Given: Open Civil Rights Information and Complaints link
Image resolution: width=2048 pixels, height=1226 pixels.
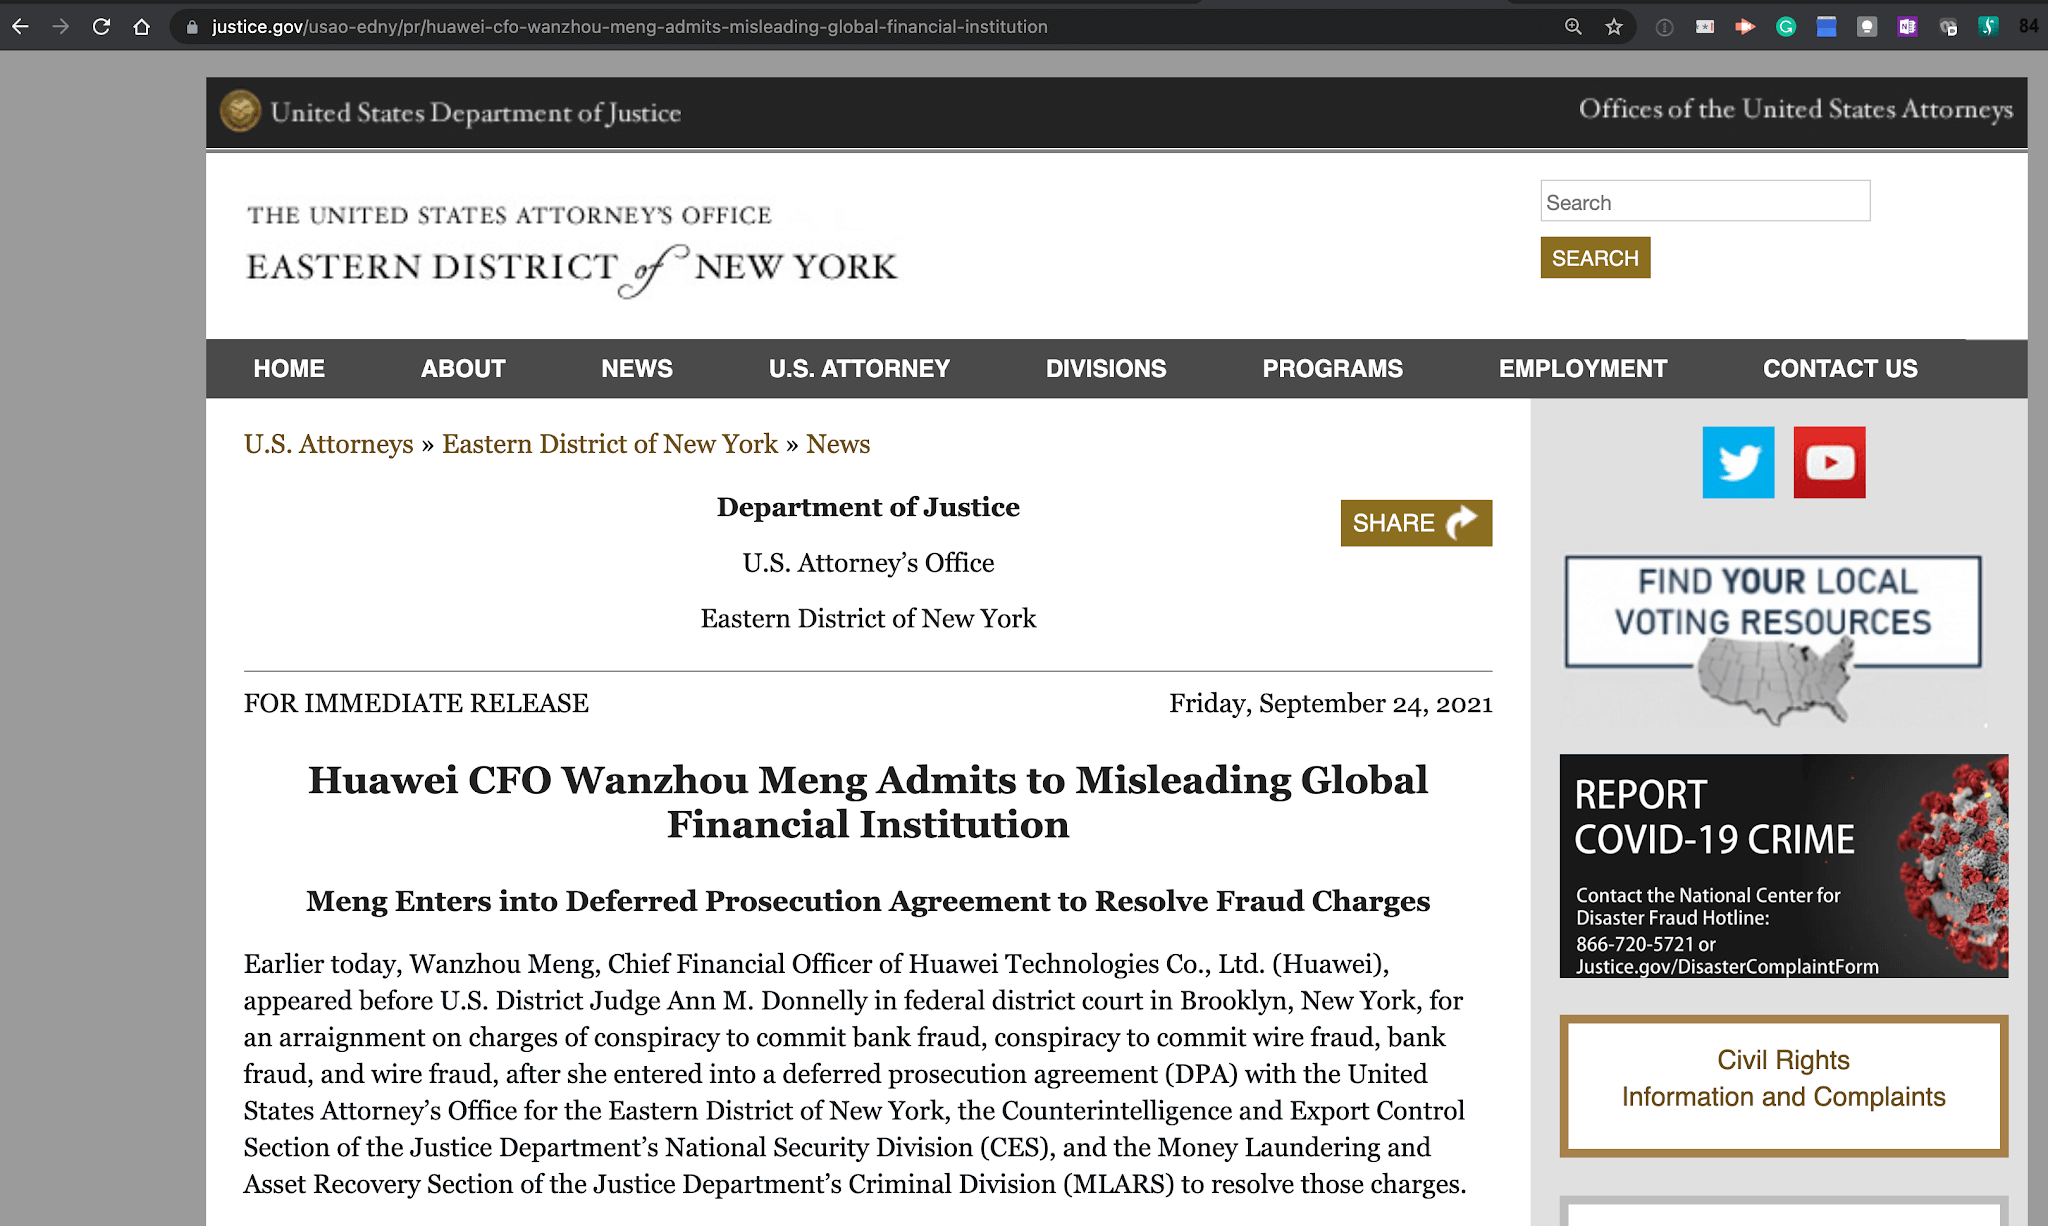Looking at the screenshot, I should (1783, 1080).
